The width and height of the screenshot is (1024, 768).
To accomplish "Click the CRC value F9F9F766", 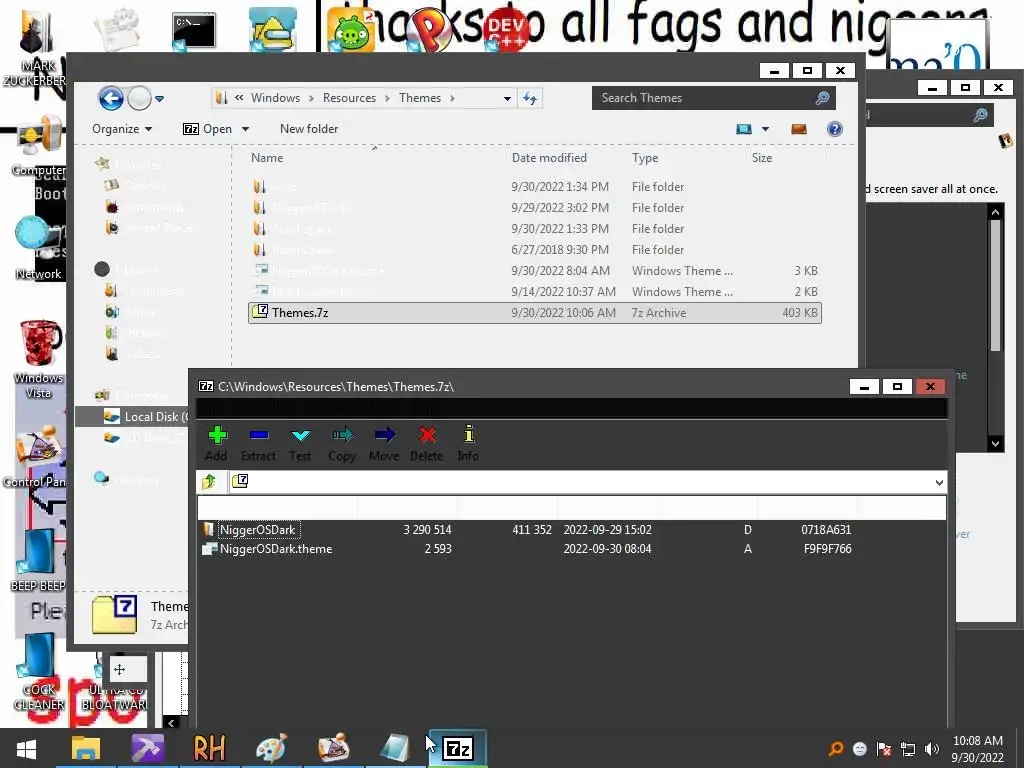I will coord(827,549).
